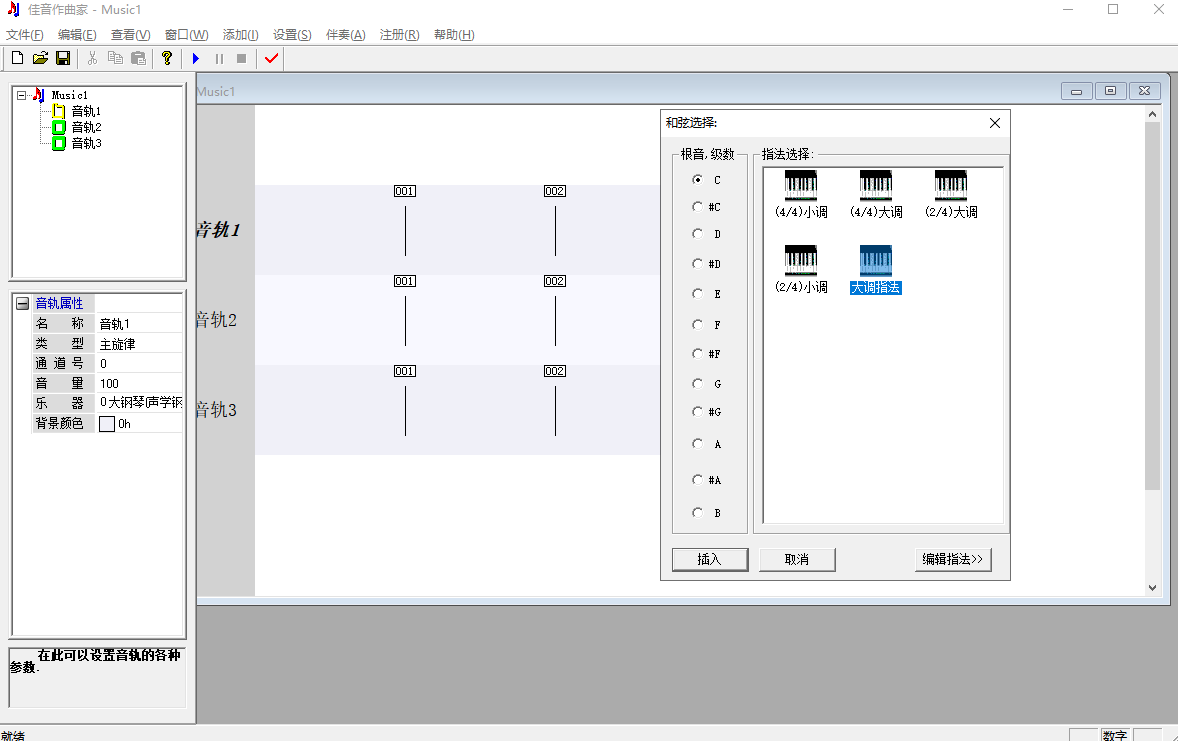Screen dimensions: 1178x741
Task: Select root note A radio button
Action: pos(698,444)
